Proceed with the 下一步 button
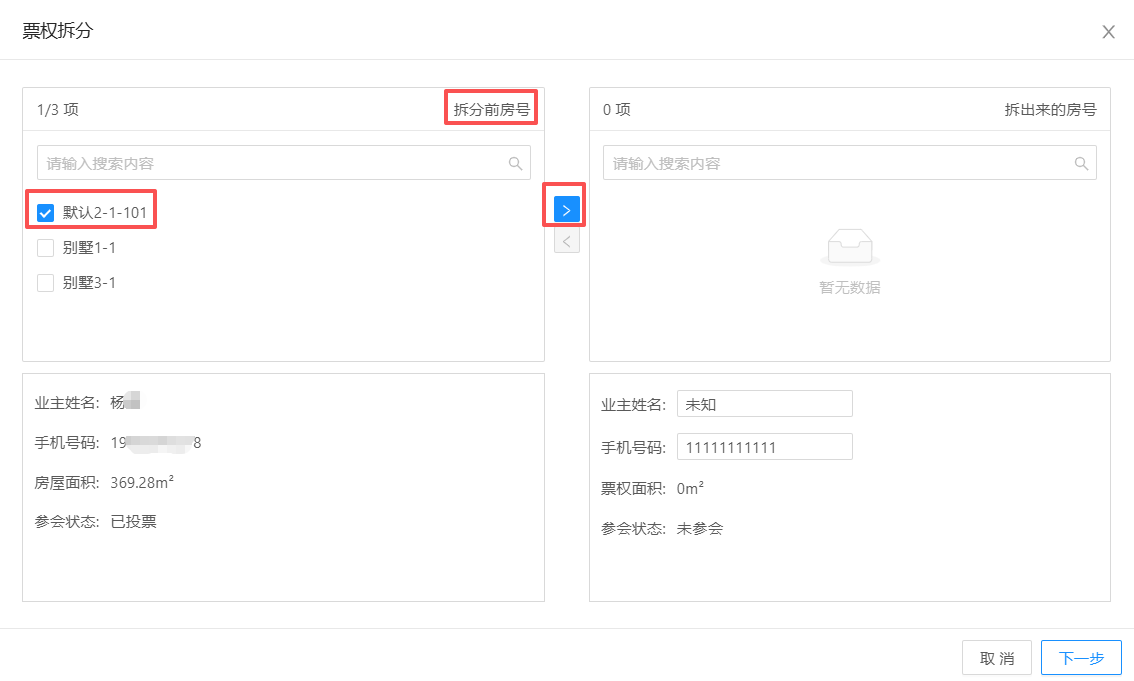This screenshot has width=1134, height=681. pyautogui.click(x=1080, y=658)
